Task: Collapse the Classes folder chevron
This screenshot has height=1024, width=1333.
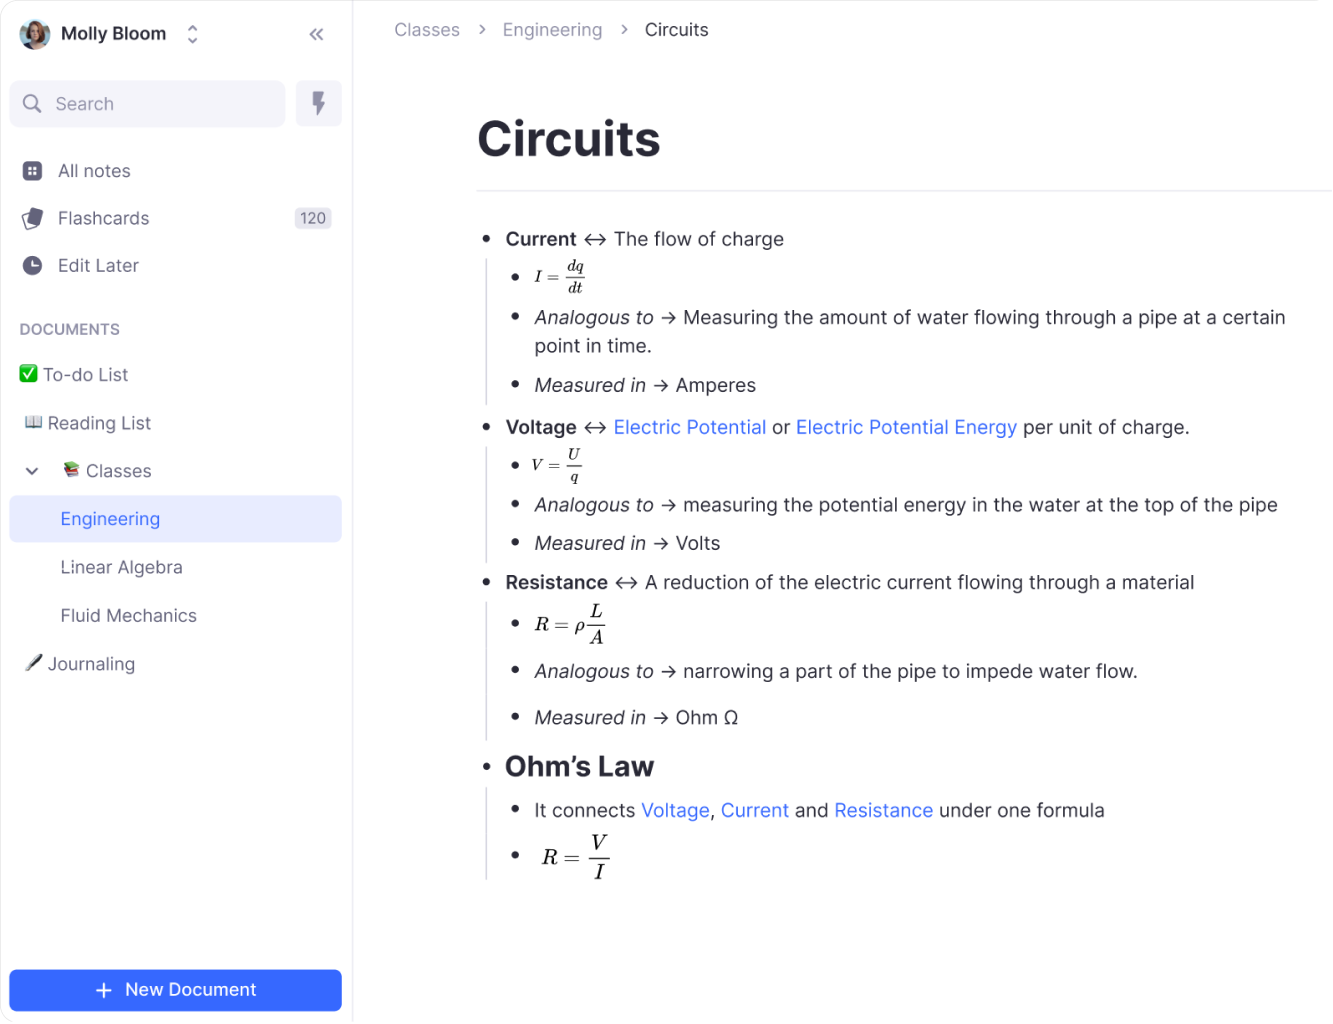Action: tap(32, 471)
